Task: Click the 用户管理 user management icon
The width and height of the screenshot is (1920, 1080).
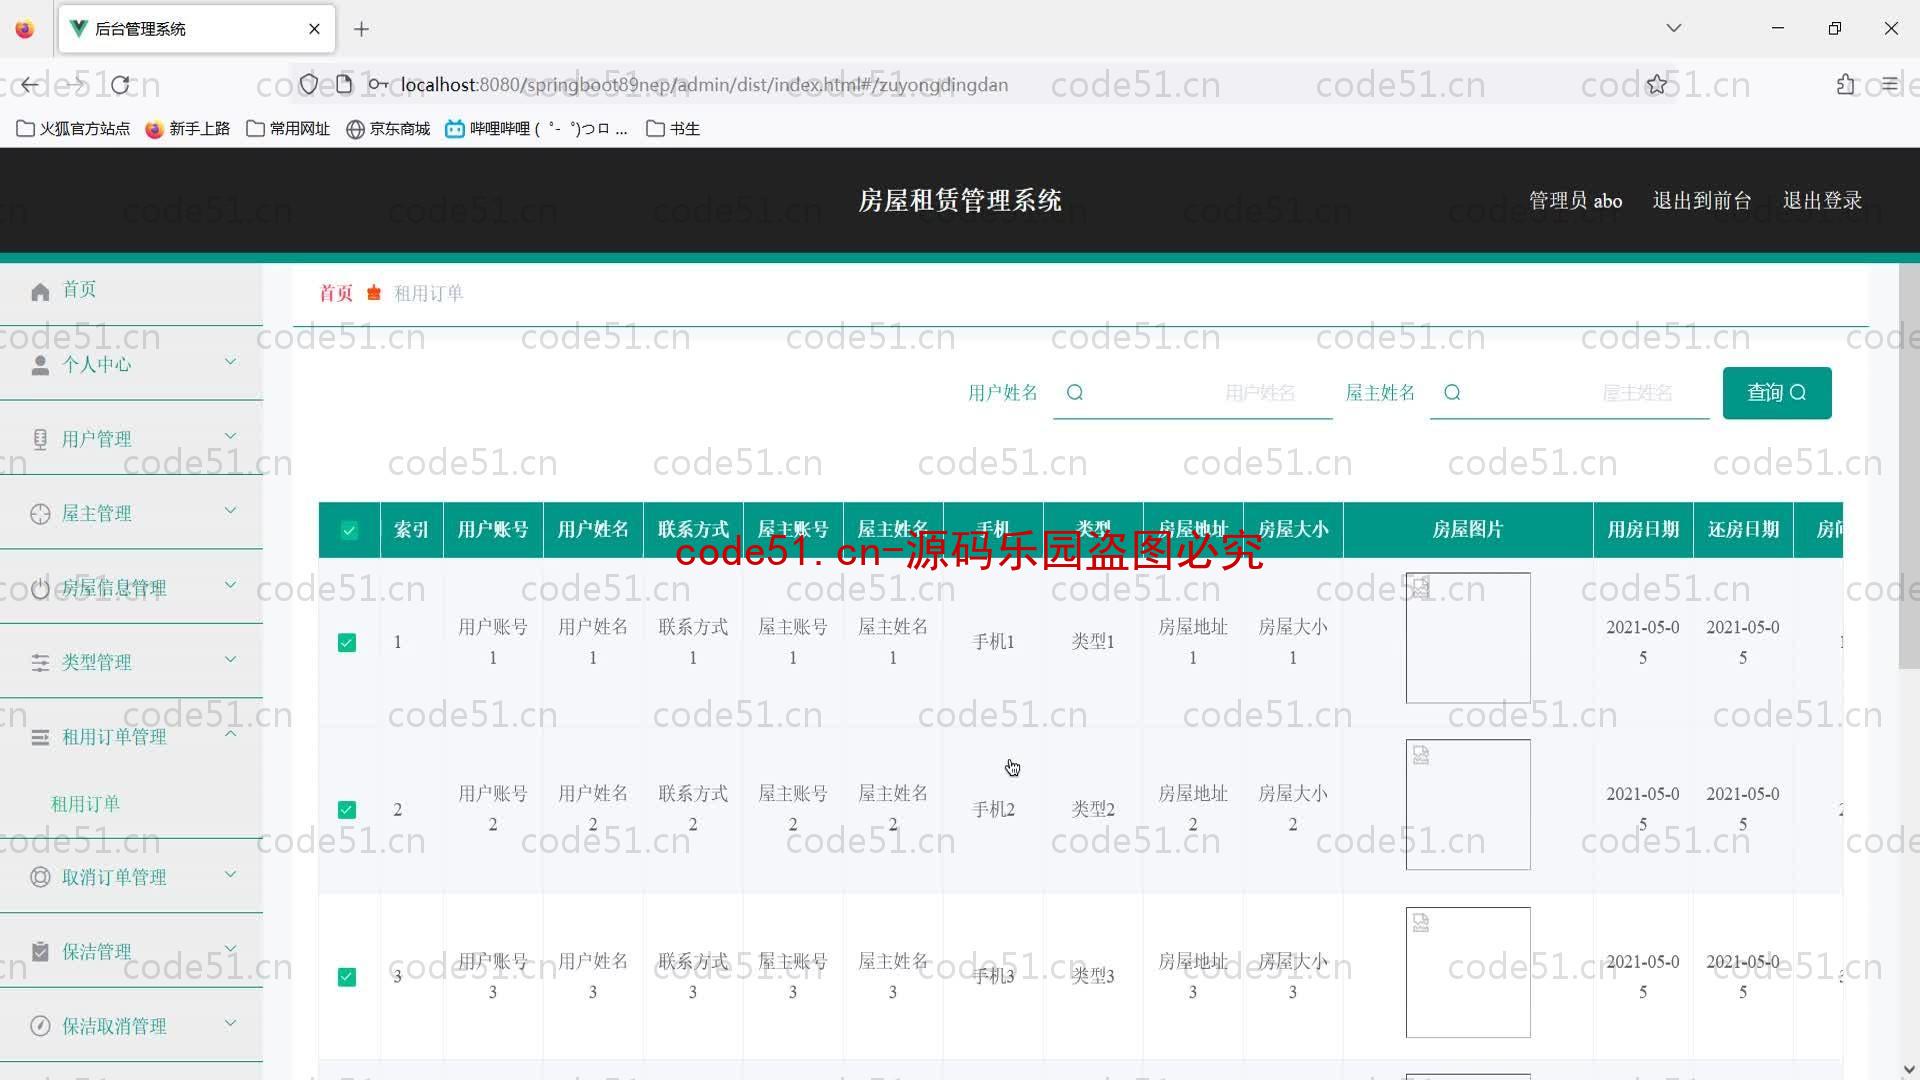Action: click(40, 438)
